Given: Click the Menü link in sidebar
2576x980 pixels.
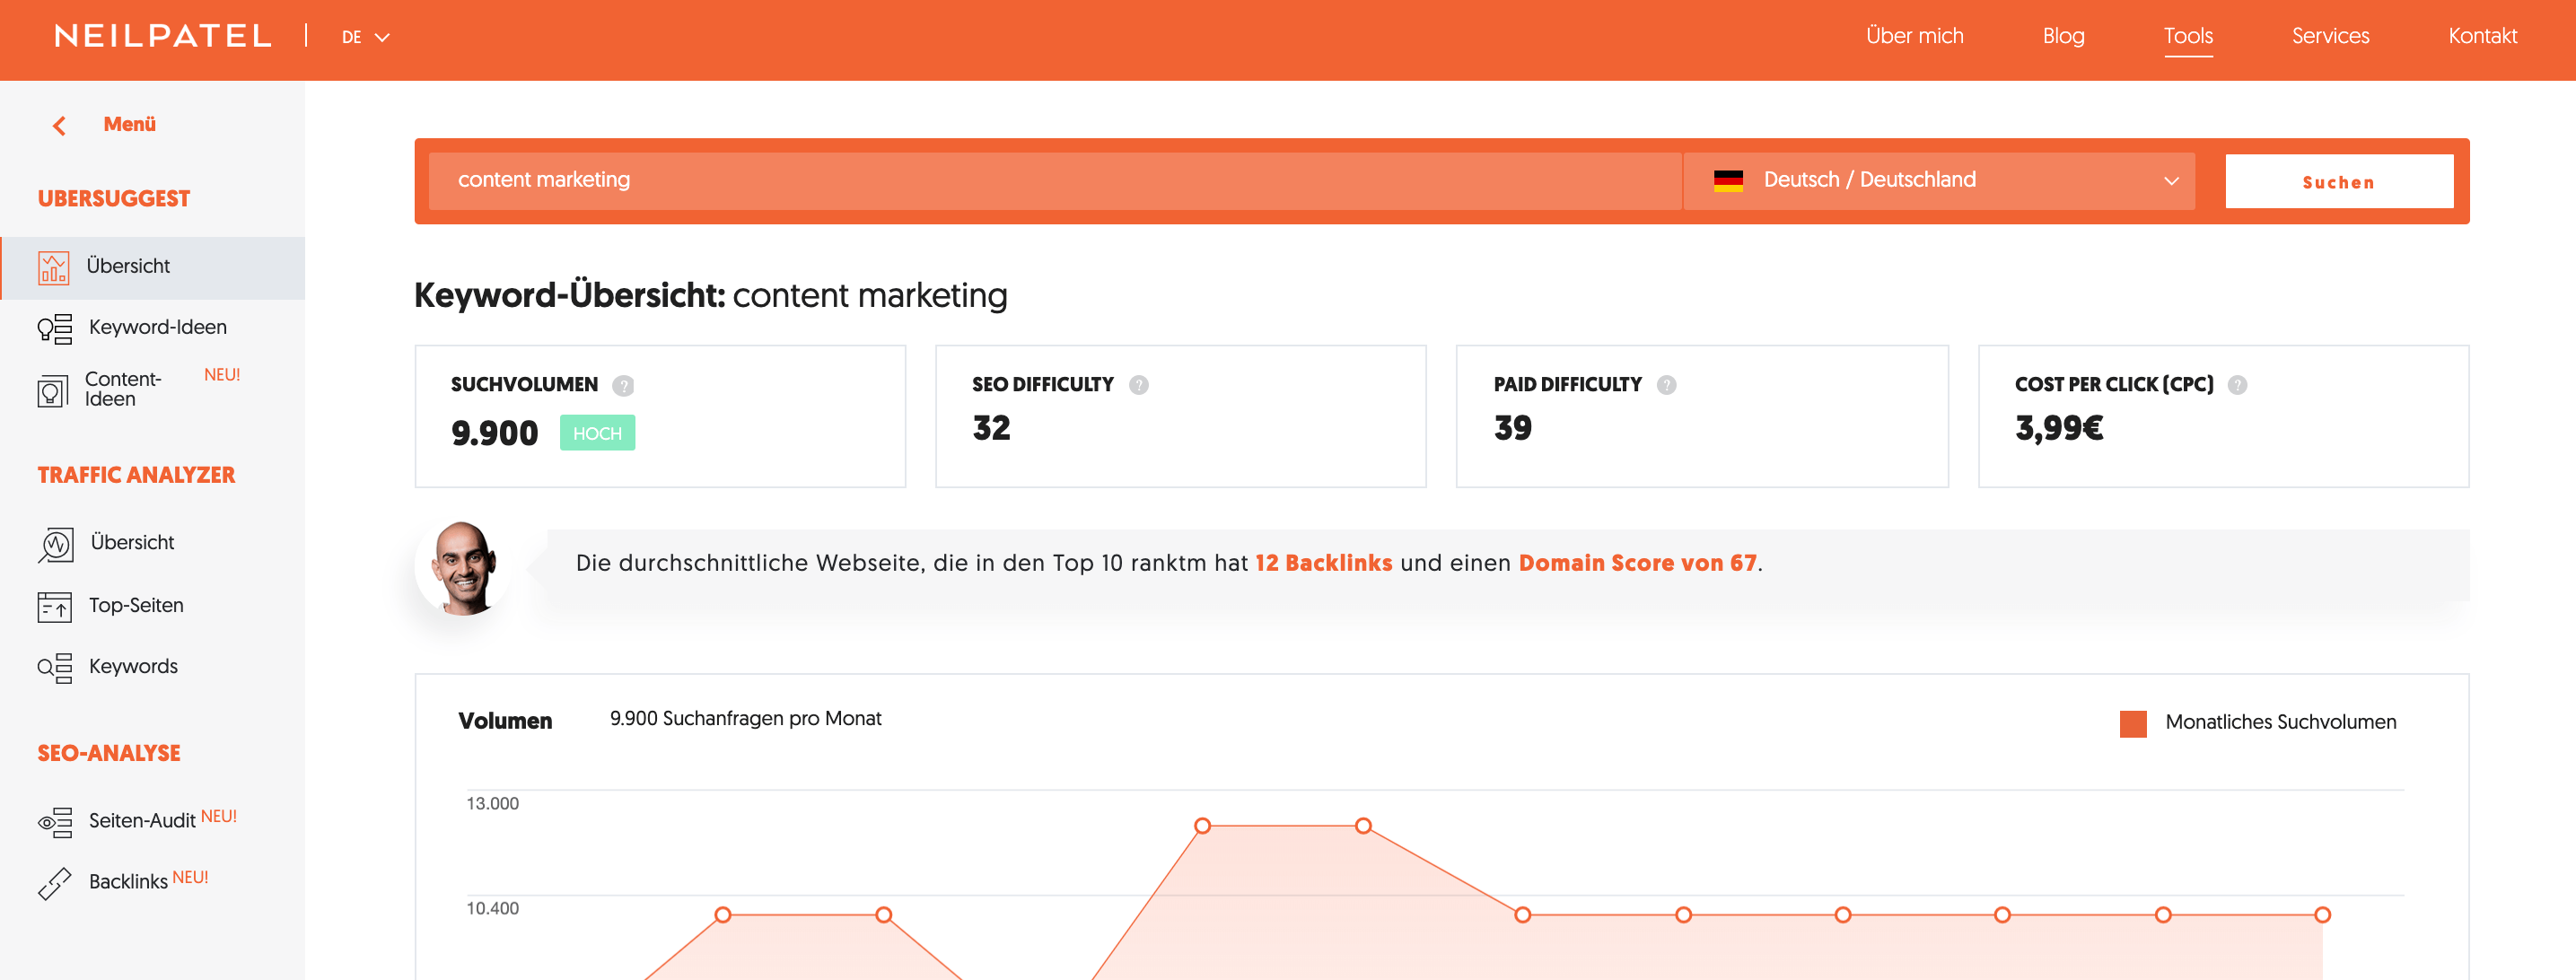Looking at the screenshot, I should click(x=129, y=125).
